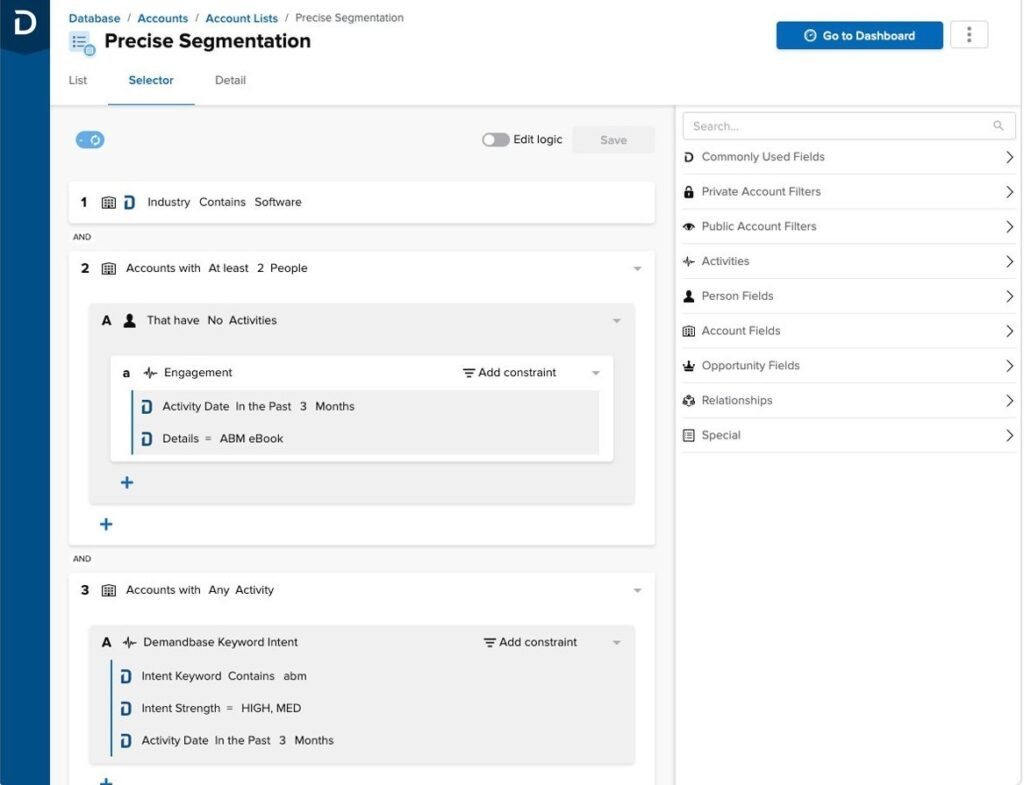Click the Relationships icon in panel

(688, 400)
